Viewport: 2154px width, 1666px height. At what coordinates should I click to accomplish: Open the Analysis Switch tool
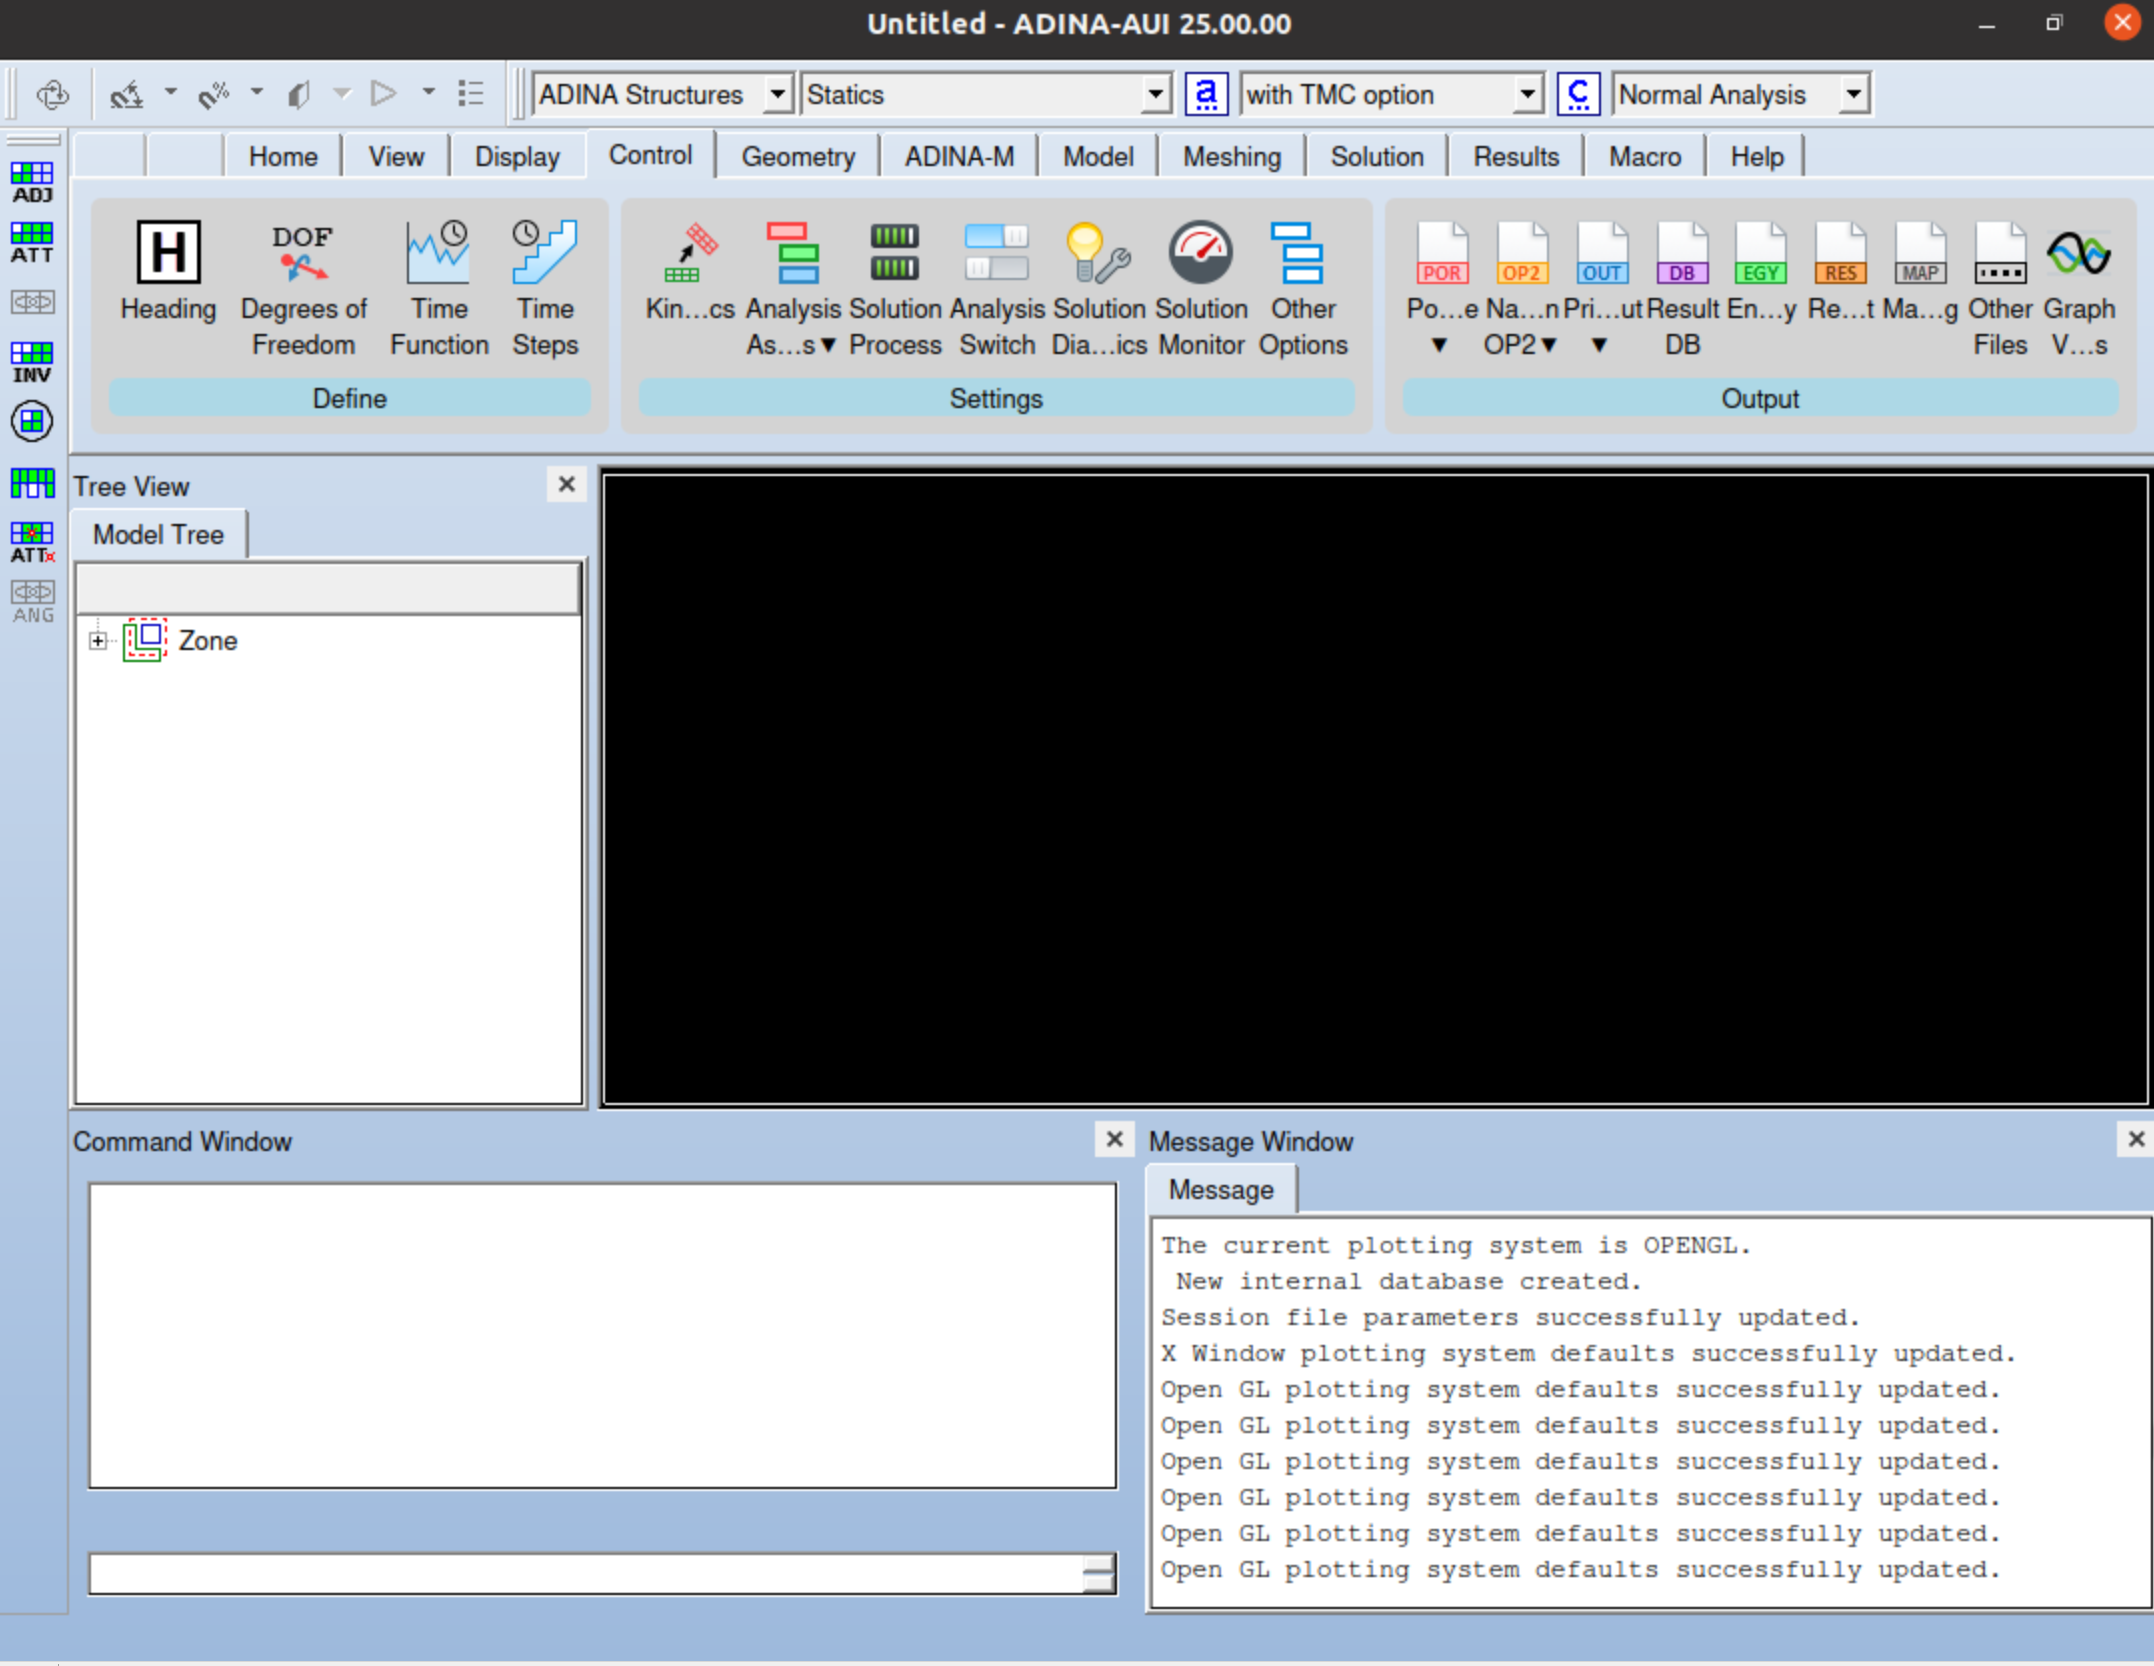pyautogui.click(x=997, y=288)
